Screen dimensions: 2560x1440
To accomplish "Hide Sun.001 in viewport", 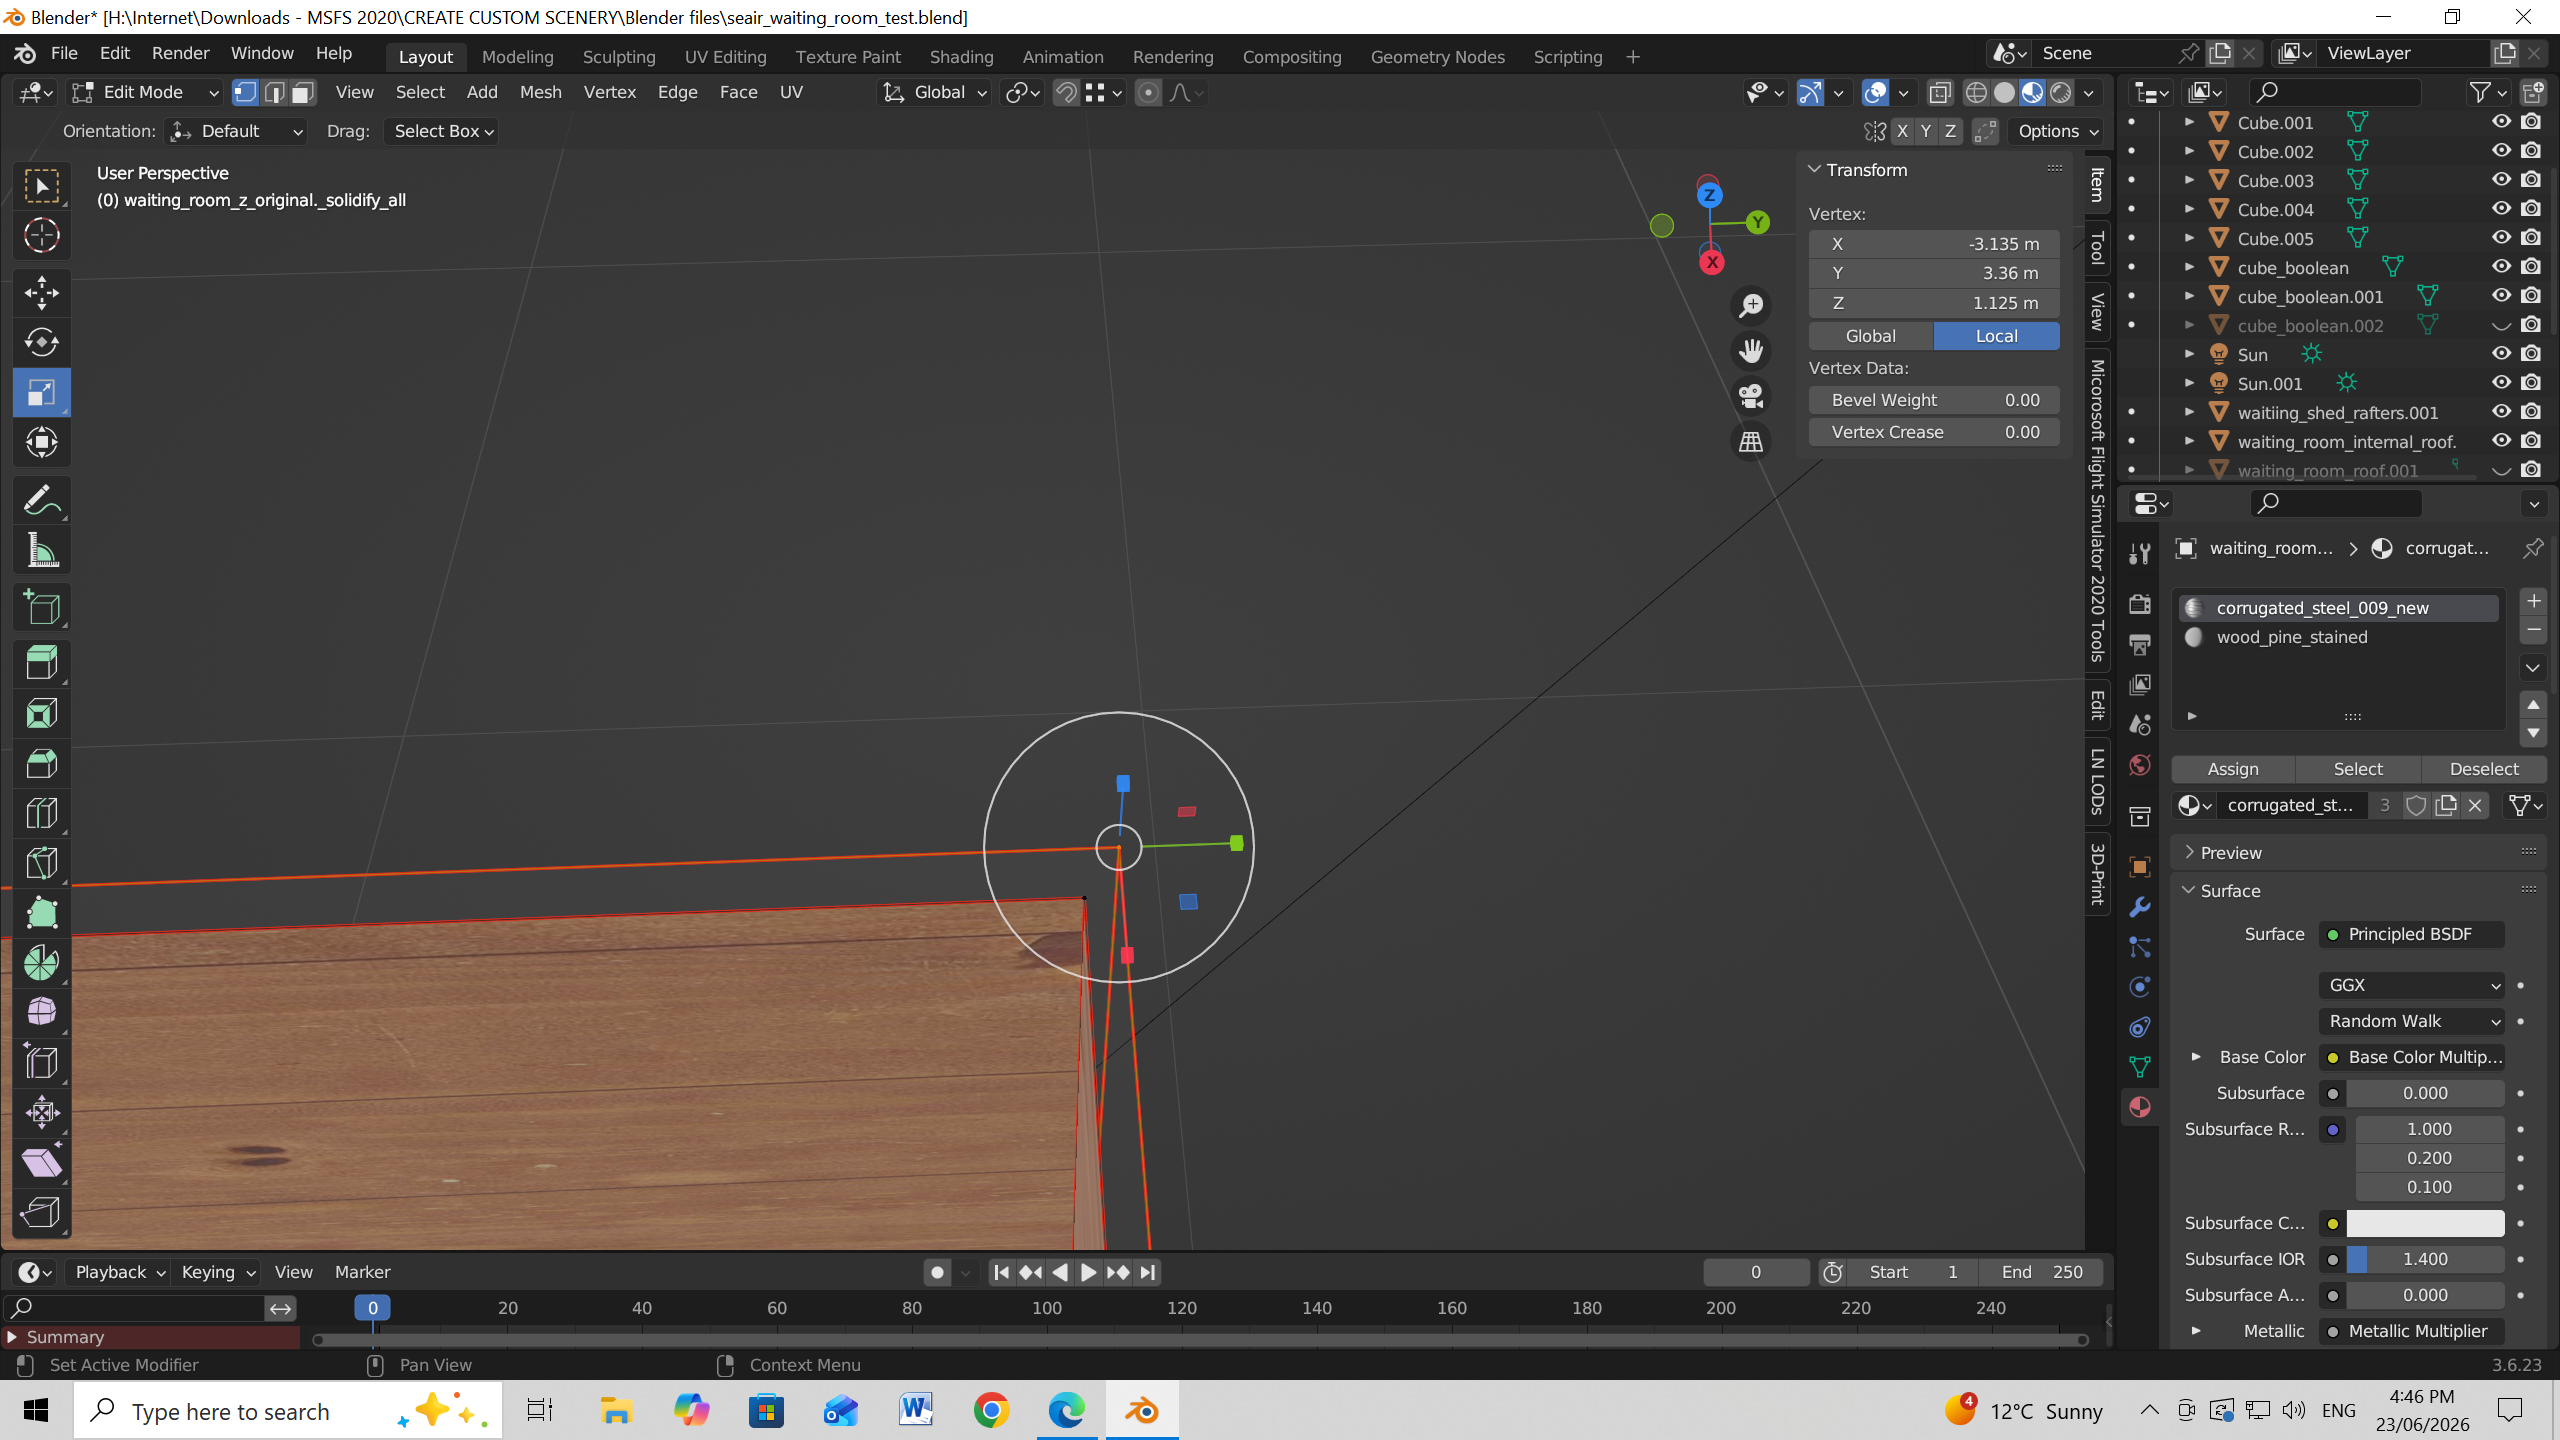I will coord(2501,383).
